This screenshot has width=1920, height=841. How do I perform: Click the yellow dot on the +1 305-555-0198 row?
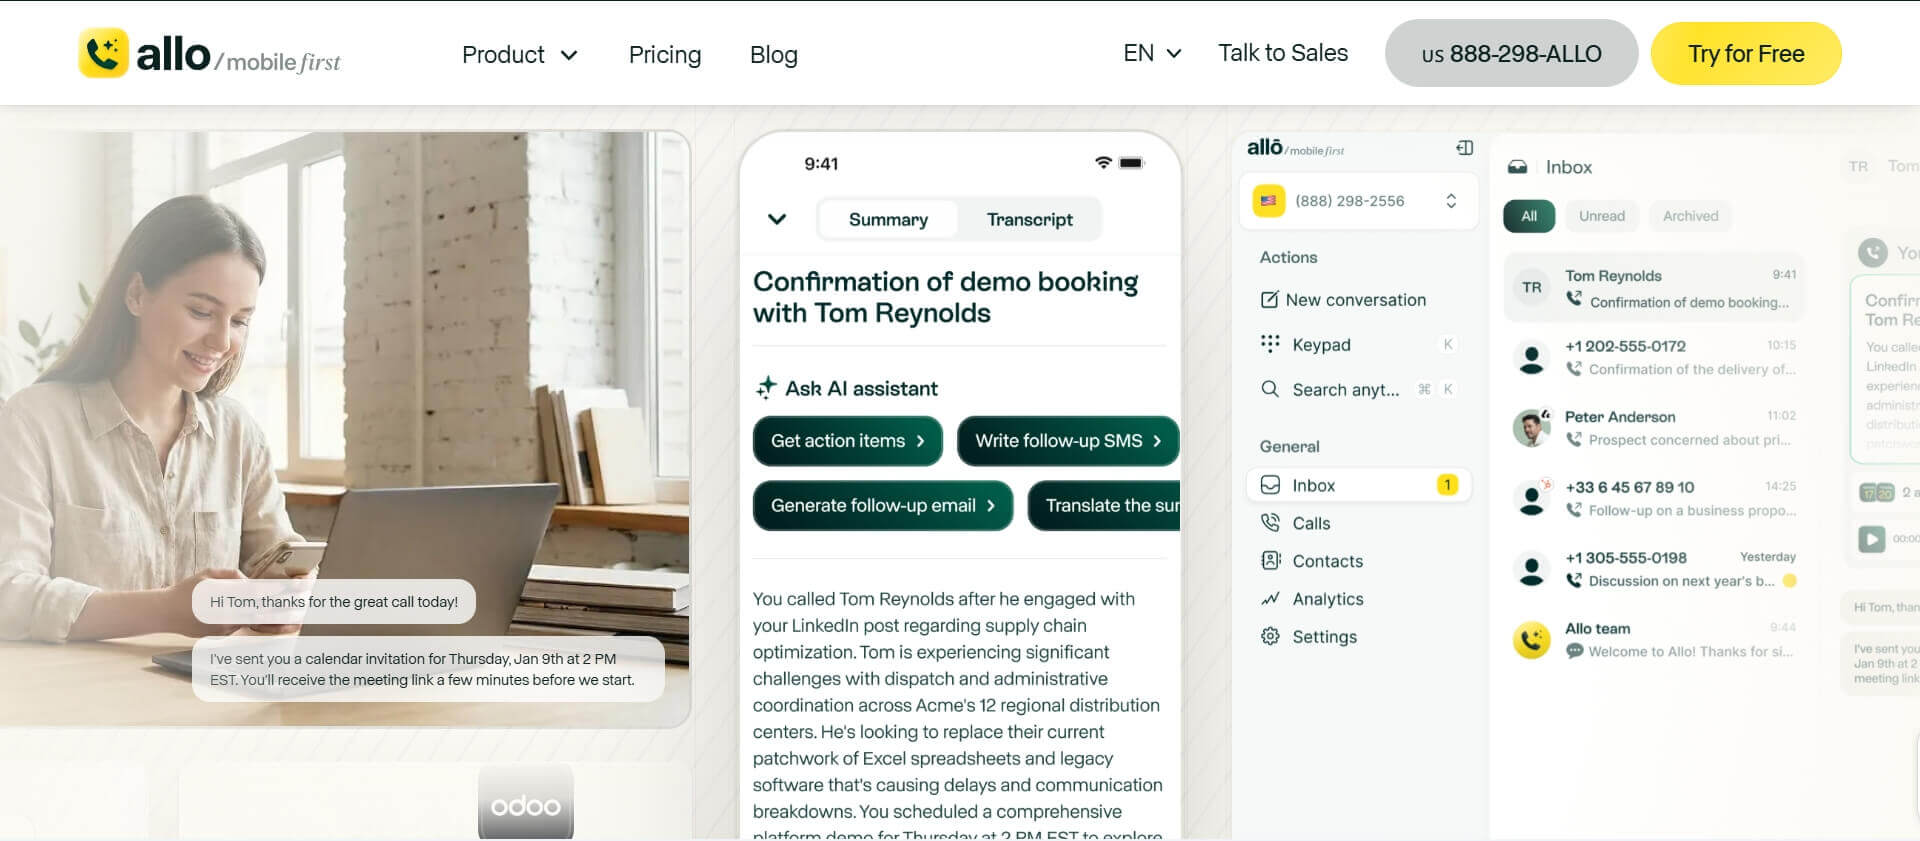(1789, 581)
